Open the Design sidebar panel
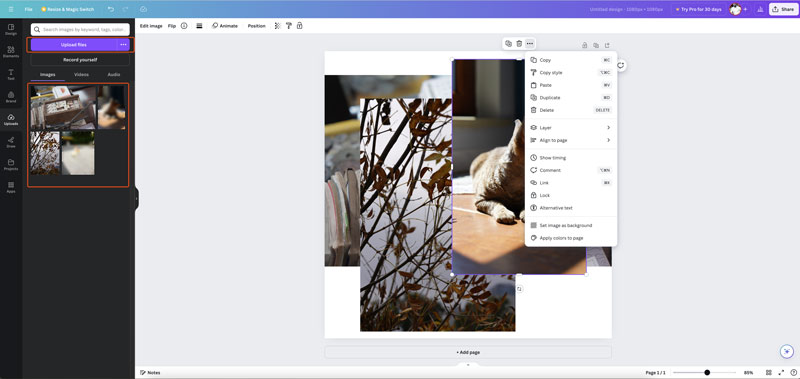This screenshot has height=379, width=800. pyautogui.click(x=11, y=29)
